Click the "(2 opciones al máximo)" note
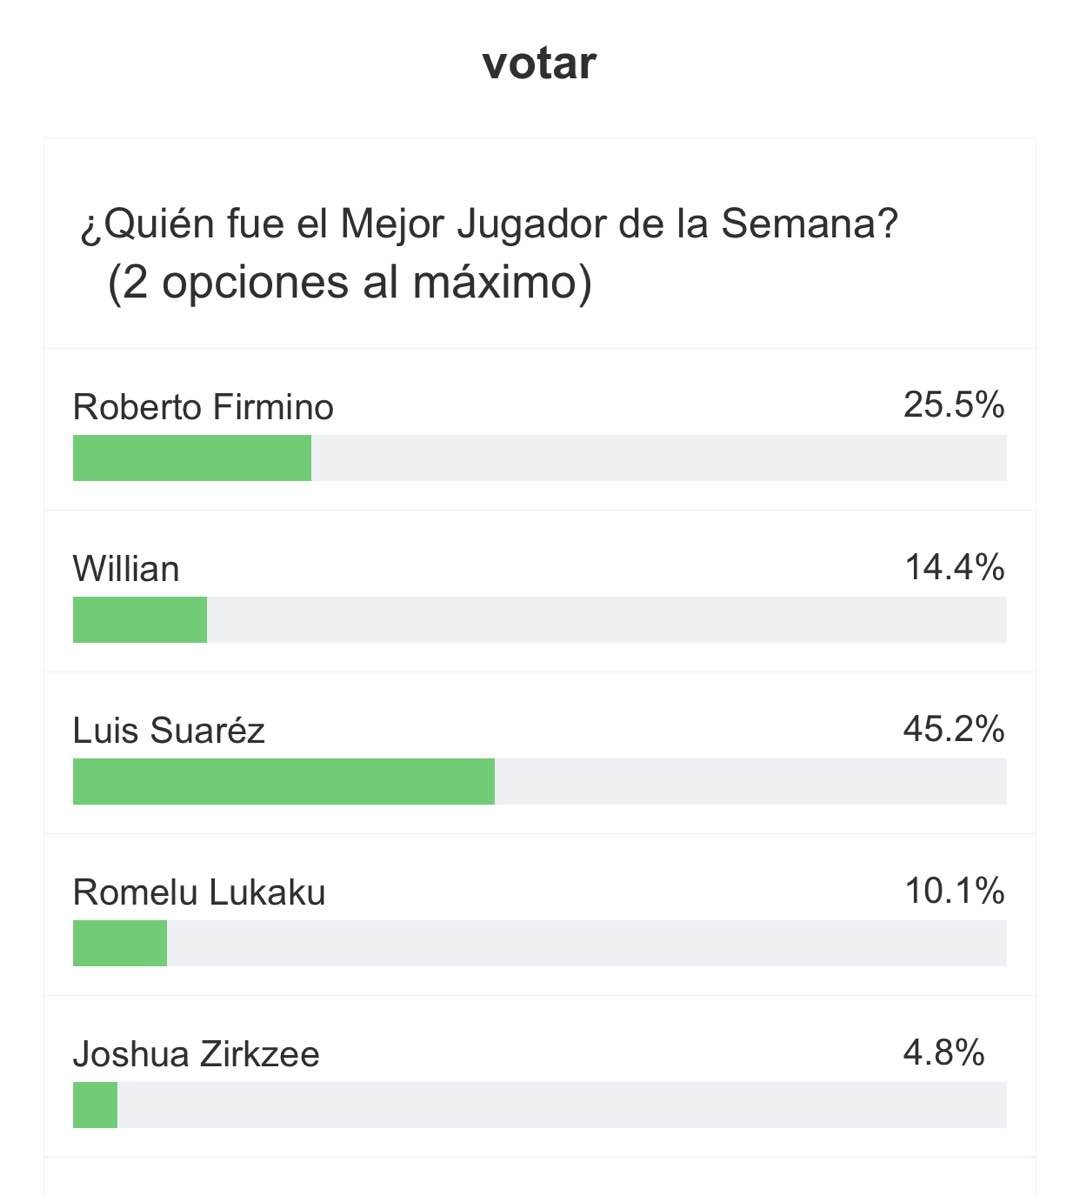1080x1196 pixels. tap(349, 282)
